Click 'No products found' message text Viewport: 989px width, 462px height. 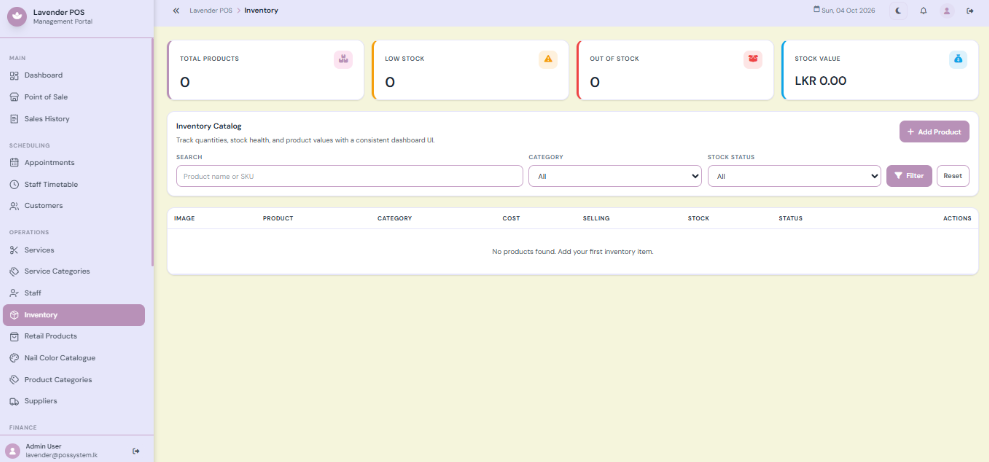tap(573, 252)
